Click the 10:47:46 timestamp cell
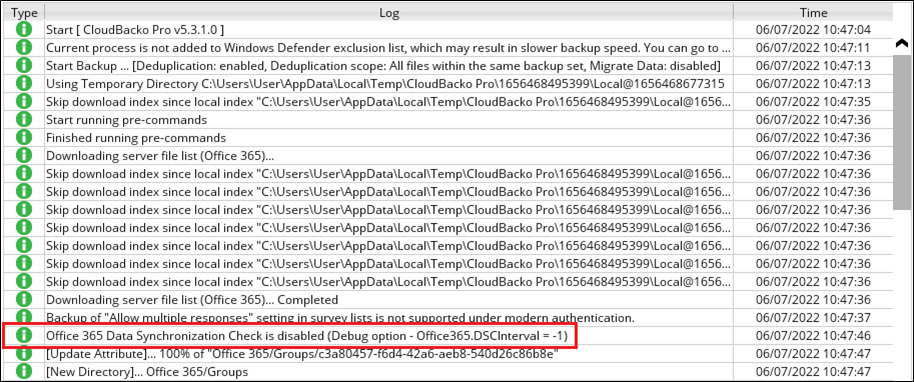Screen dimensions: 914x382 [813, 335]
